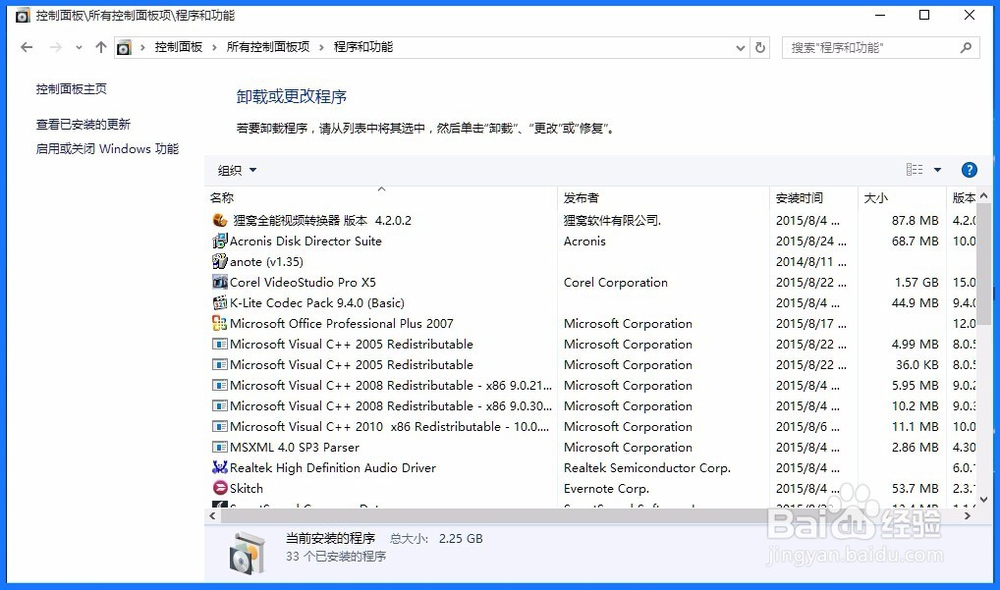
Task: Click the Acronis Disk Director Suite icon
Action: point(221,241)
